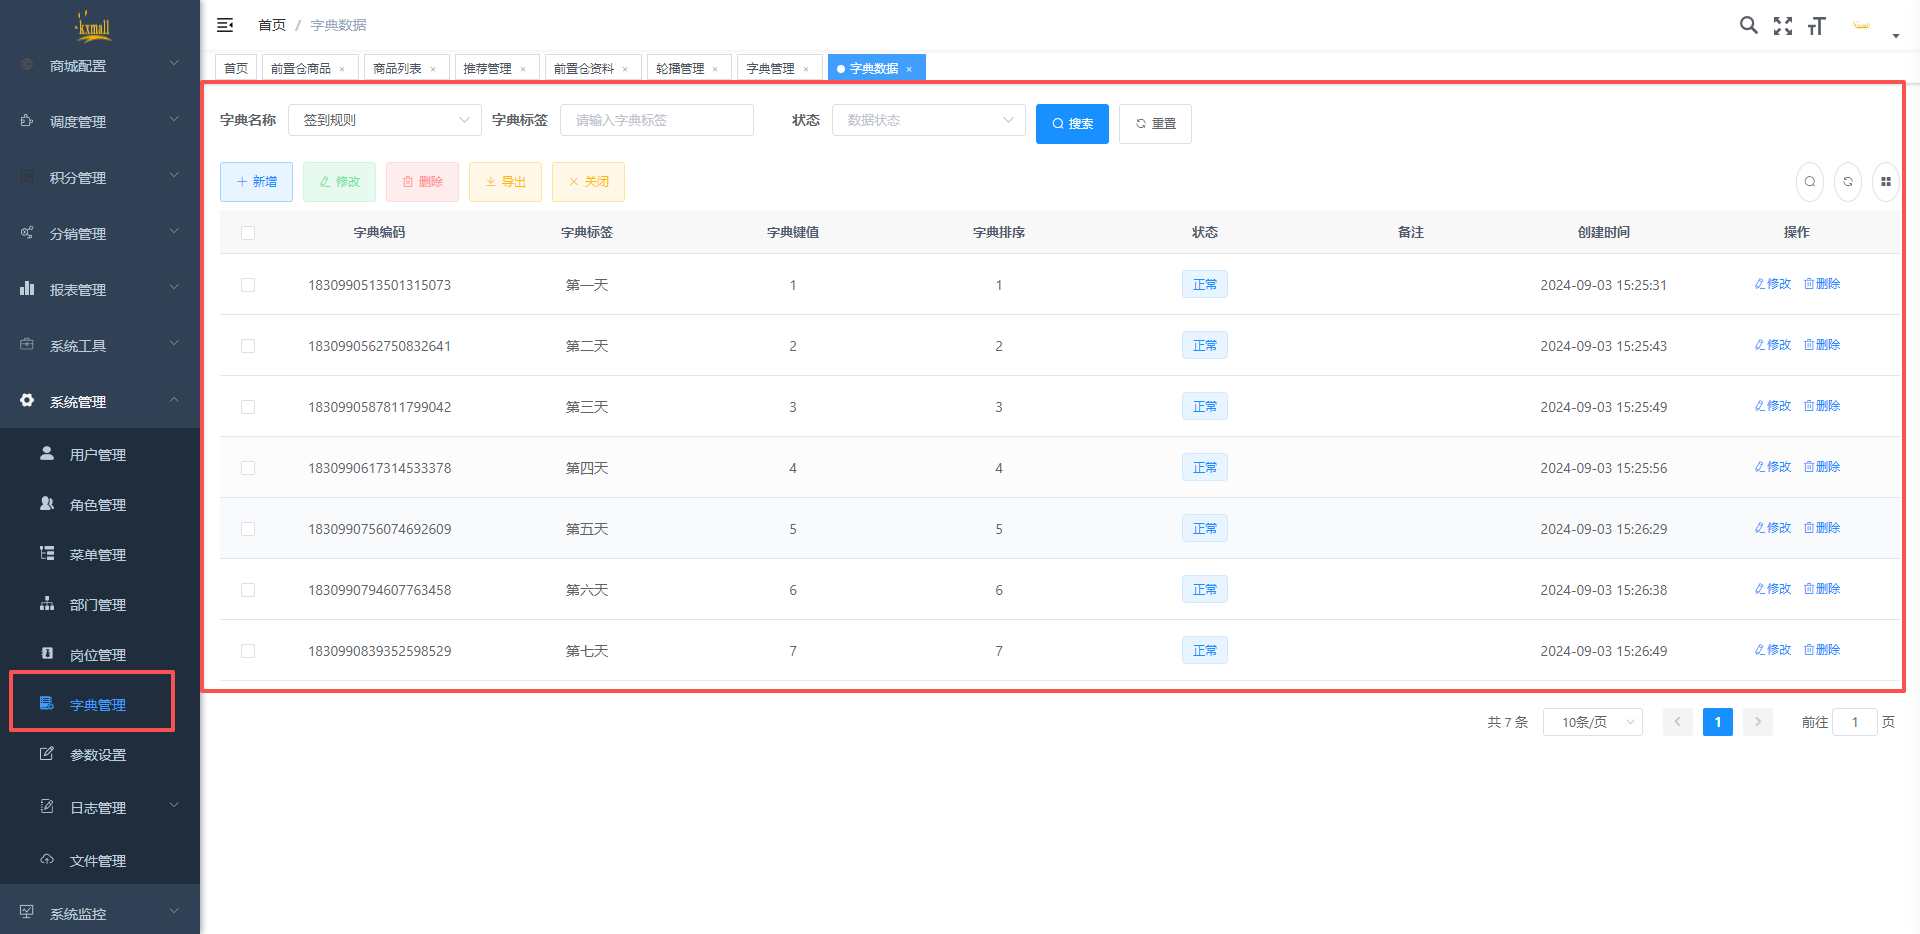Tick the checkbox for row 第七天
This screenshot has width=1920, height=934.
coord(248,651)
